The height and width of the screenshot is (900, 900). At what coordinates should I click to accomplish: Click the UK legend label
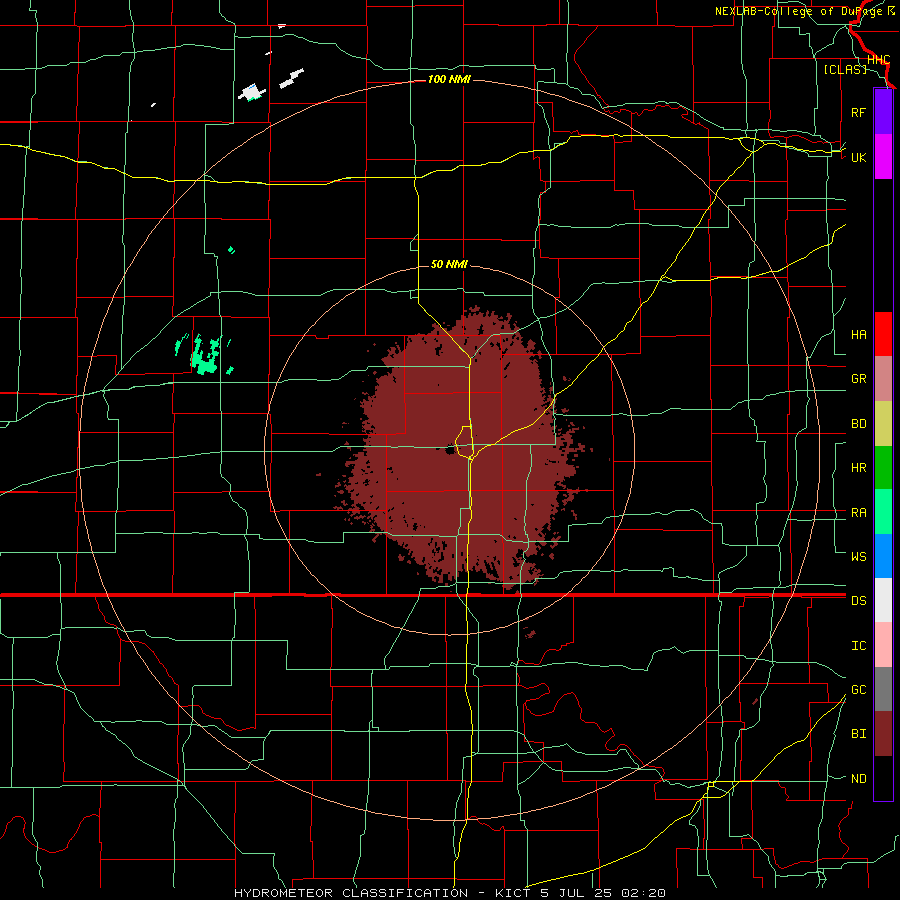pyautogui.click(x=858, y=157)
